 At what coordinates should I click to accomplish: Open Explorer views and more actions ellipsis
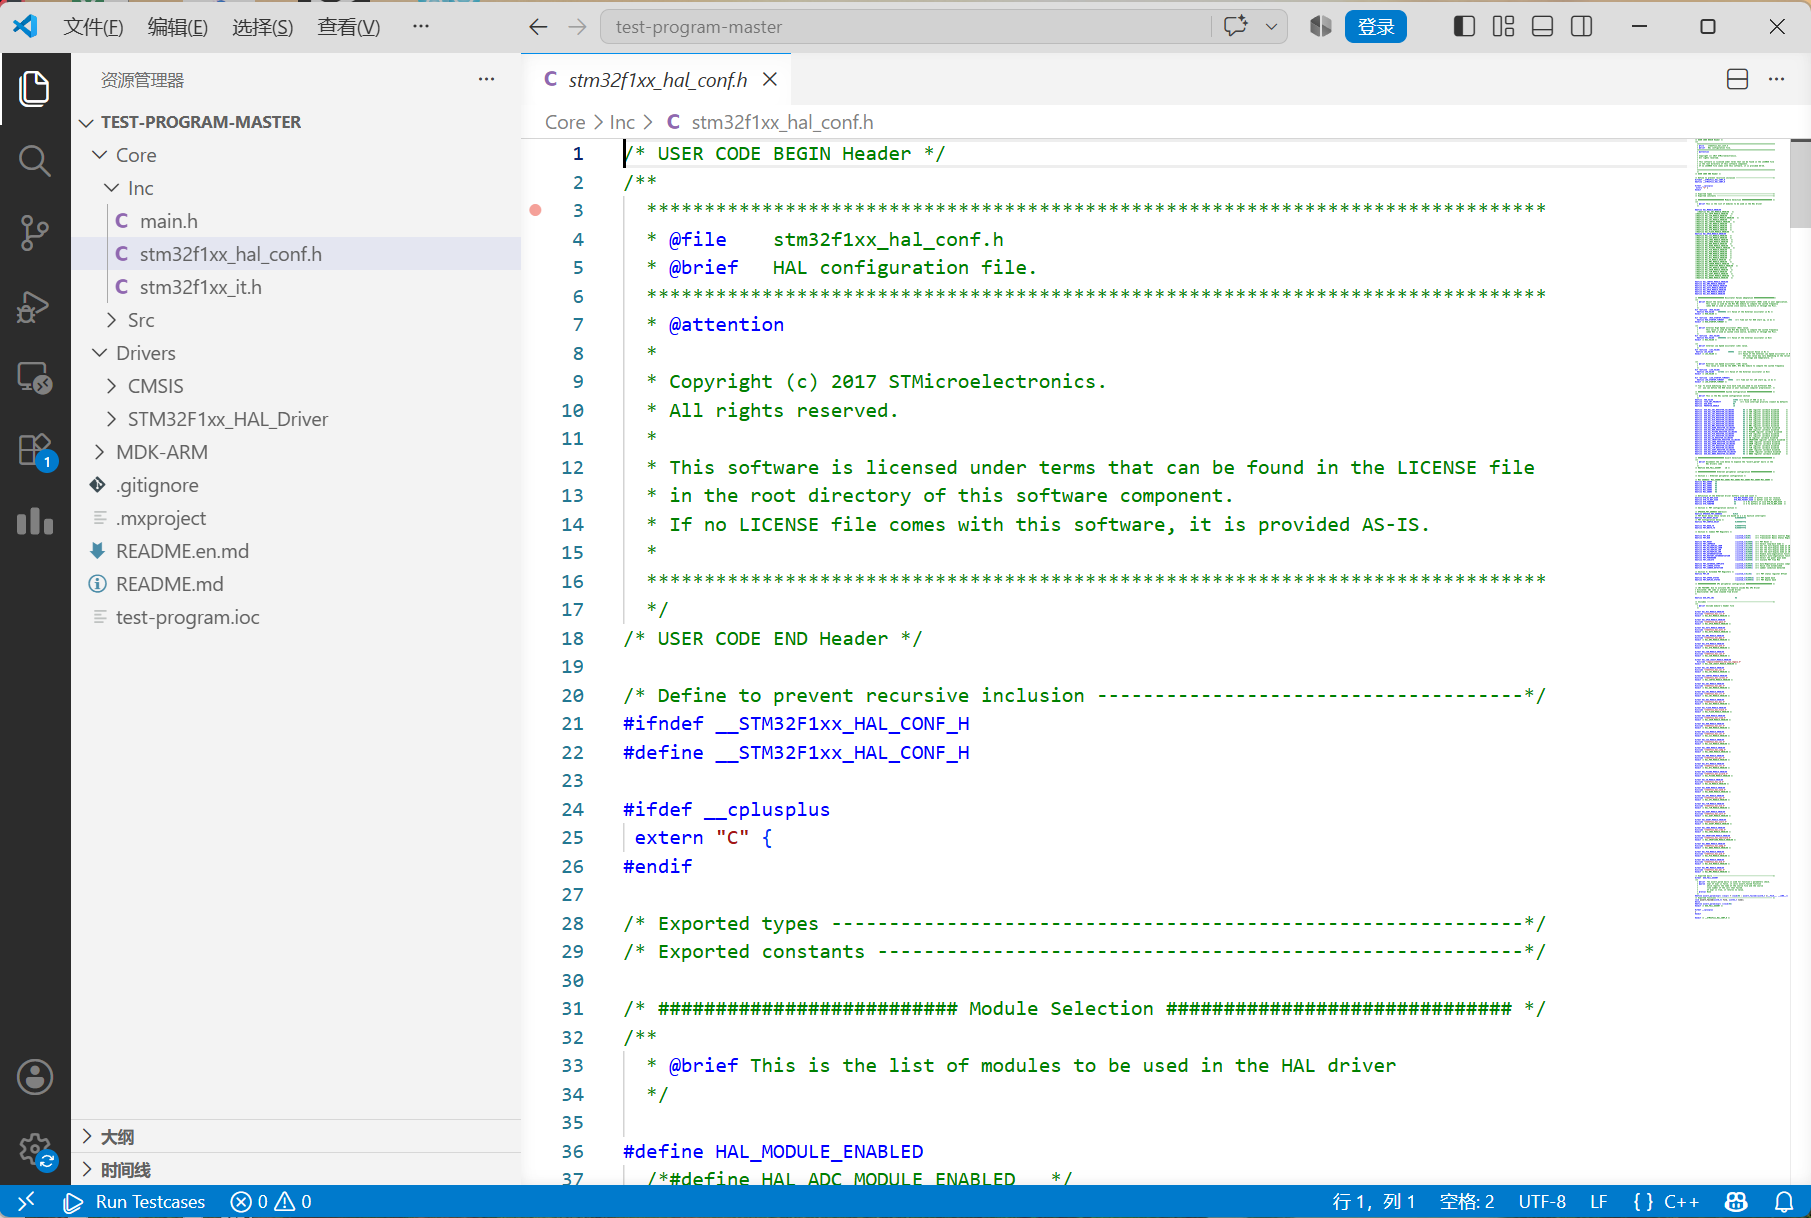coord(486,79)
